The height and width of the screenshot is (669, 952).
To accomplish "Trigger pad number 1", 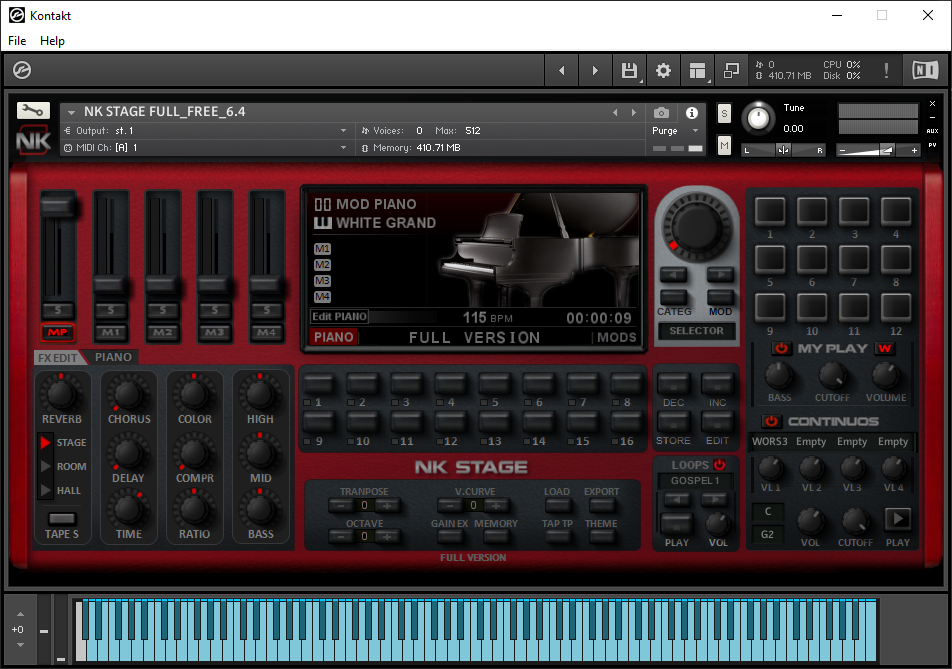I will coord(770,211).
